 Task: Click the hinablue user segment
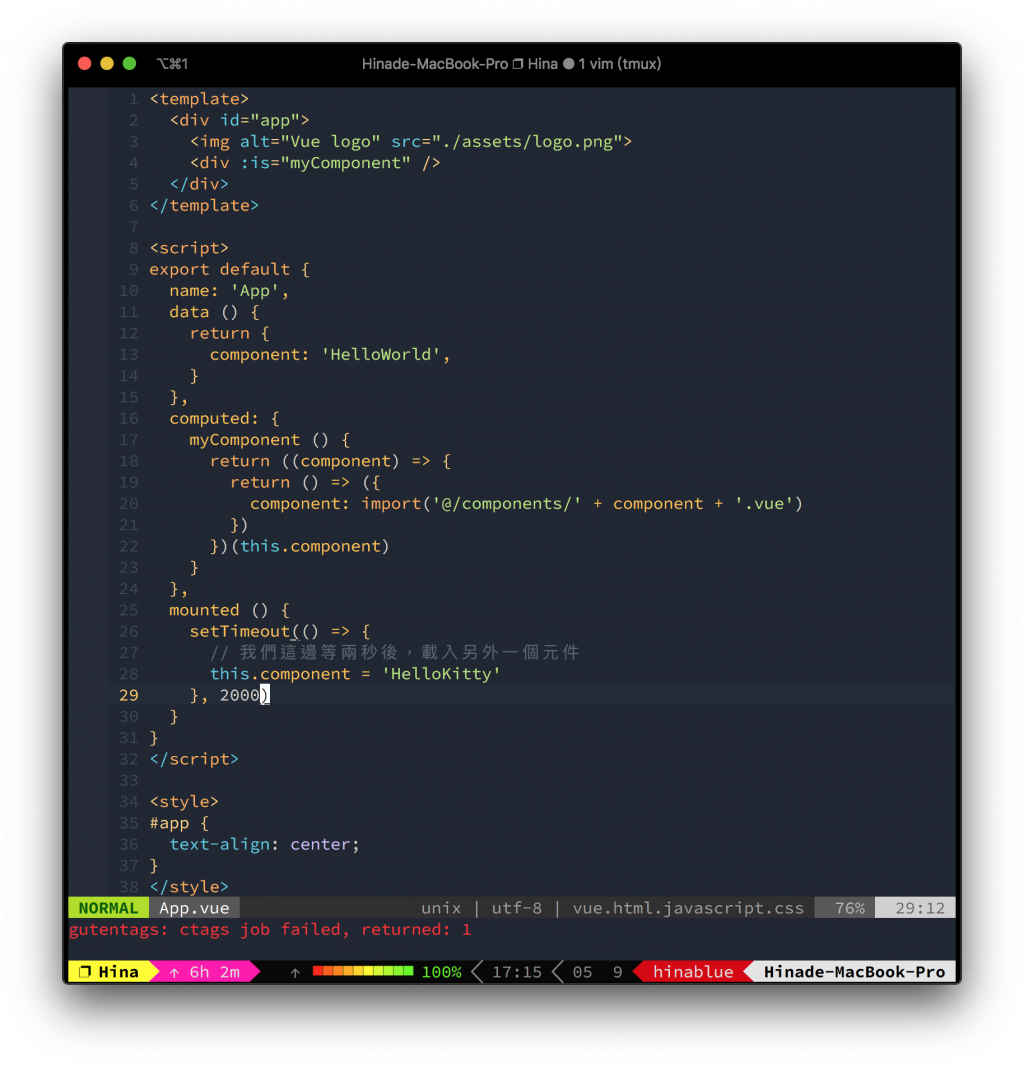tap(693, 972)
